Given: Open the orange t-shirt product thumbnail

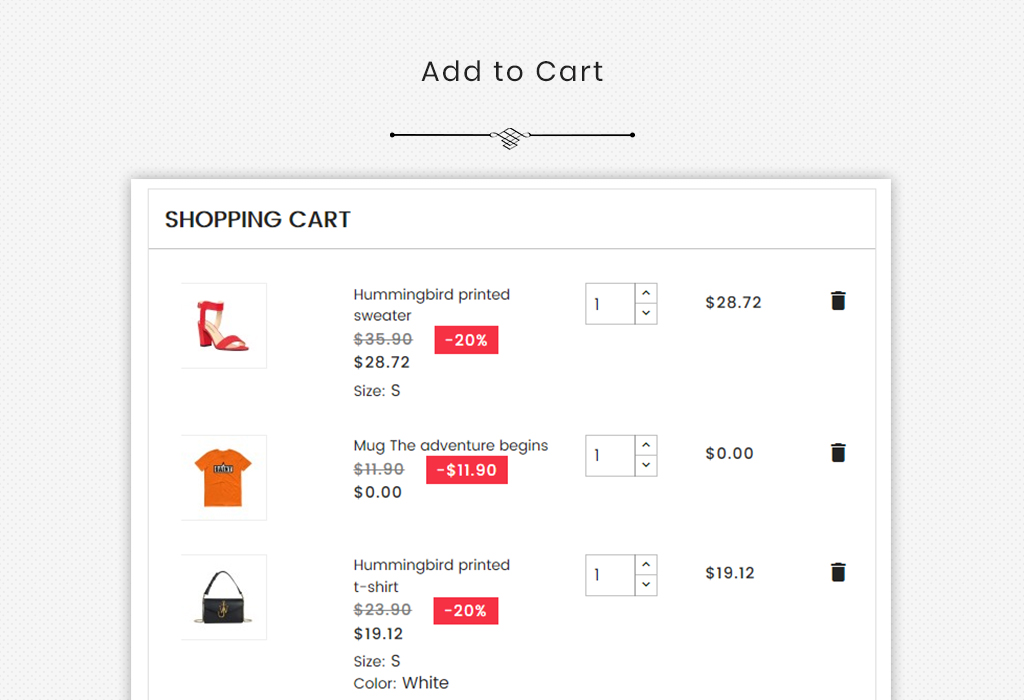Looking at the screenshot, I should point(224,478).
